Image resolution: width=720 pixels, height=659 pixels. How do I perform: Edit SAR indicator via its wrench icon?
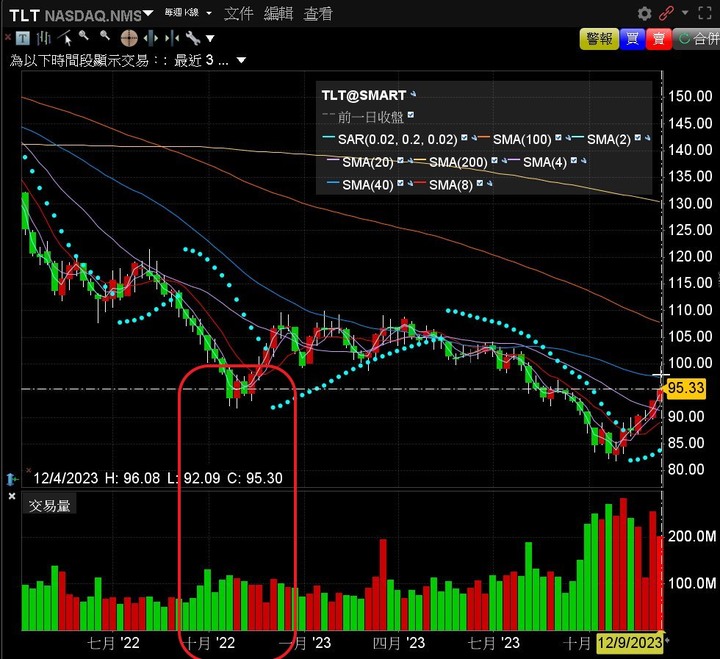474,138
